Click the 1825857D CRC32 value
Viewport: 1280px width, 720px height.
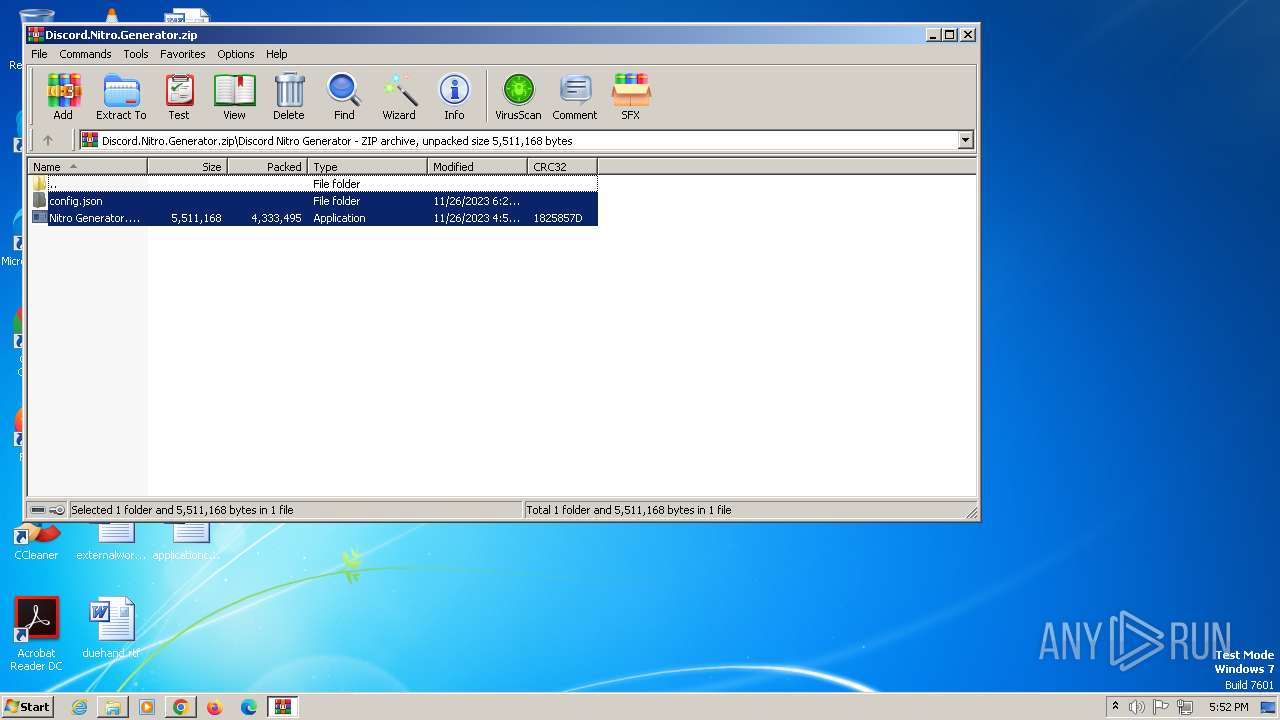tap(558, 218)
